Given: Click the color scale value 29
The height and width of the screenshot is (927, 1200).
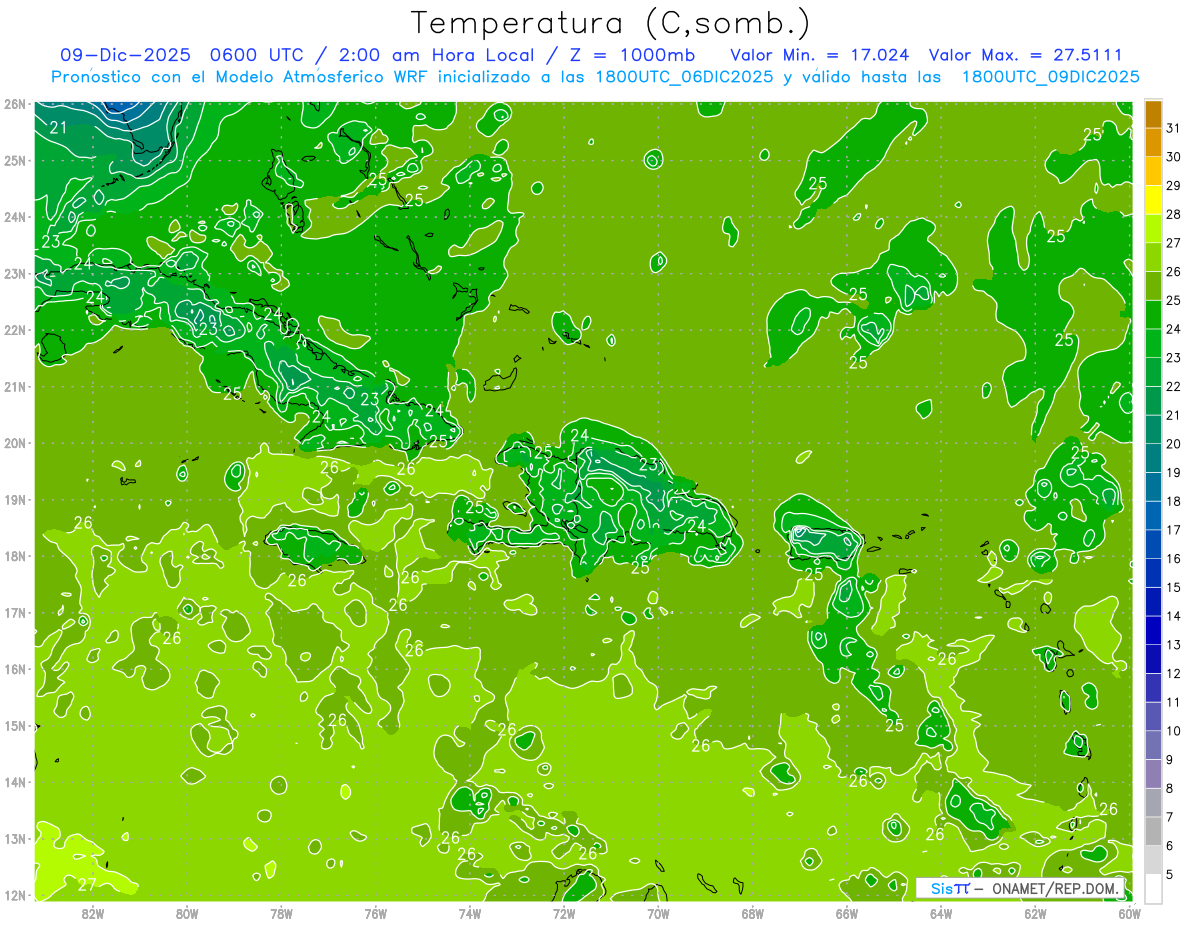Looking at the screenshot, I should [x=1174, y=185].
